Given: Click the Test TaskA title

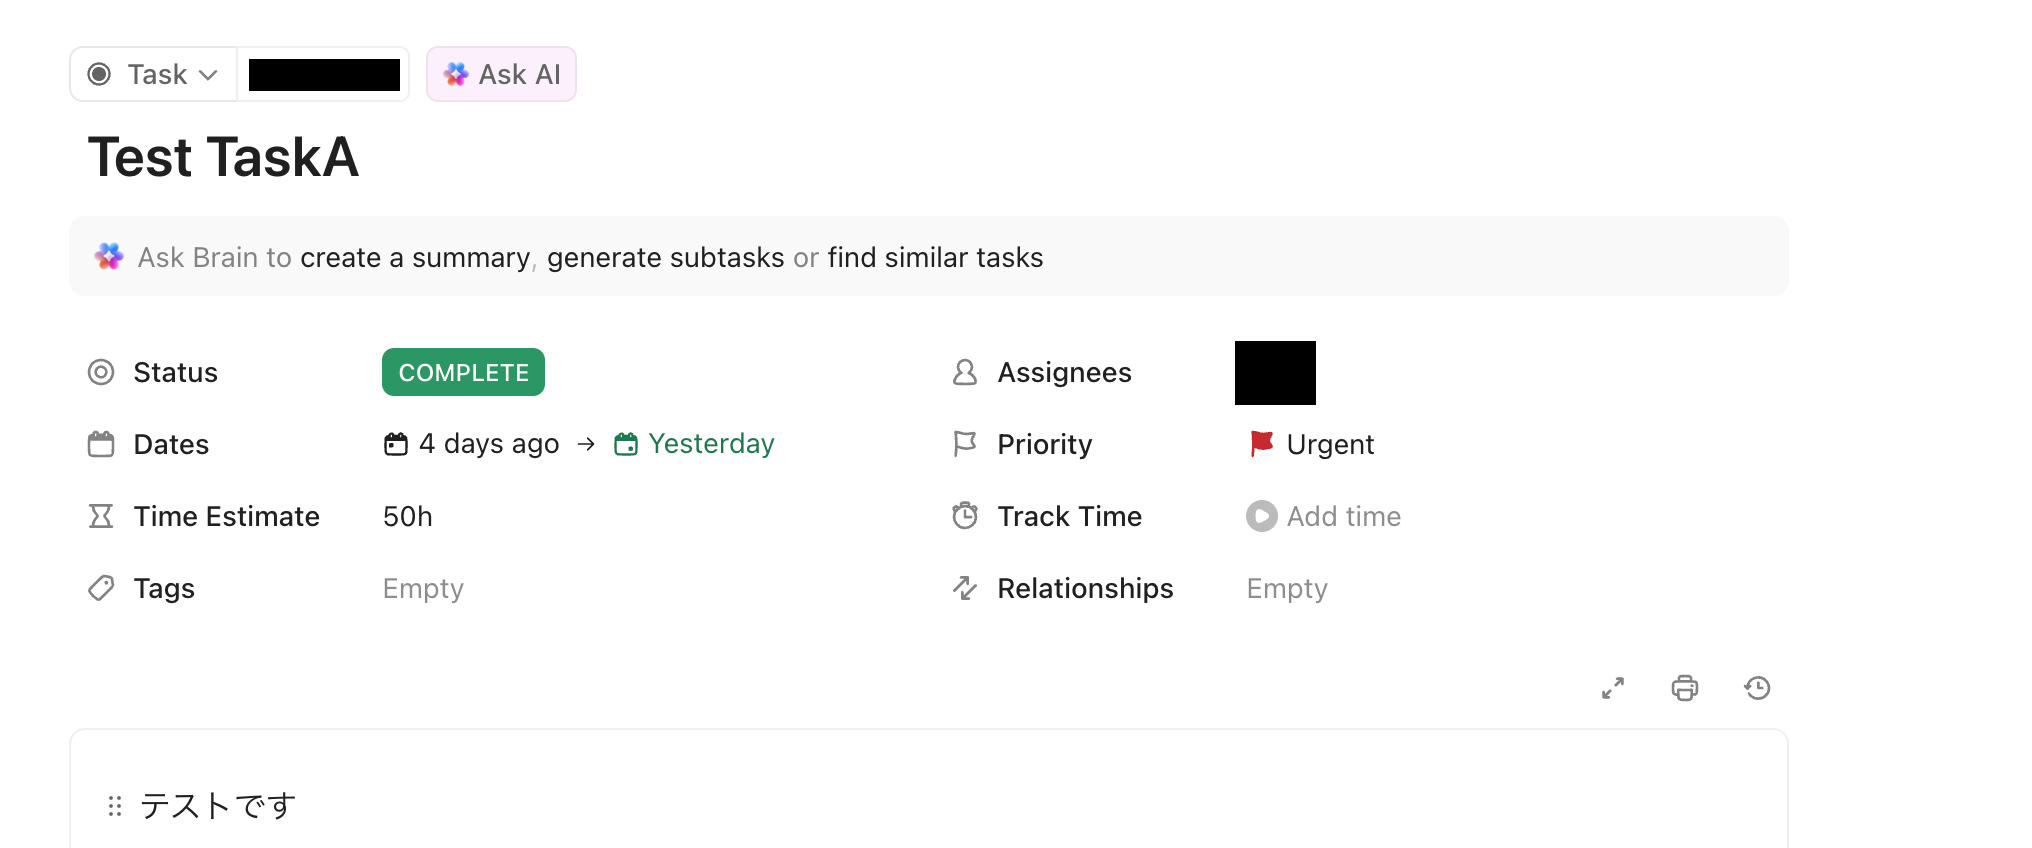Looking at the screenshot, I should [223, 158].
